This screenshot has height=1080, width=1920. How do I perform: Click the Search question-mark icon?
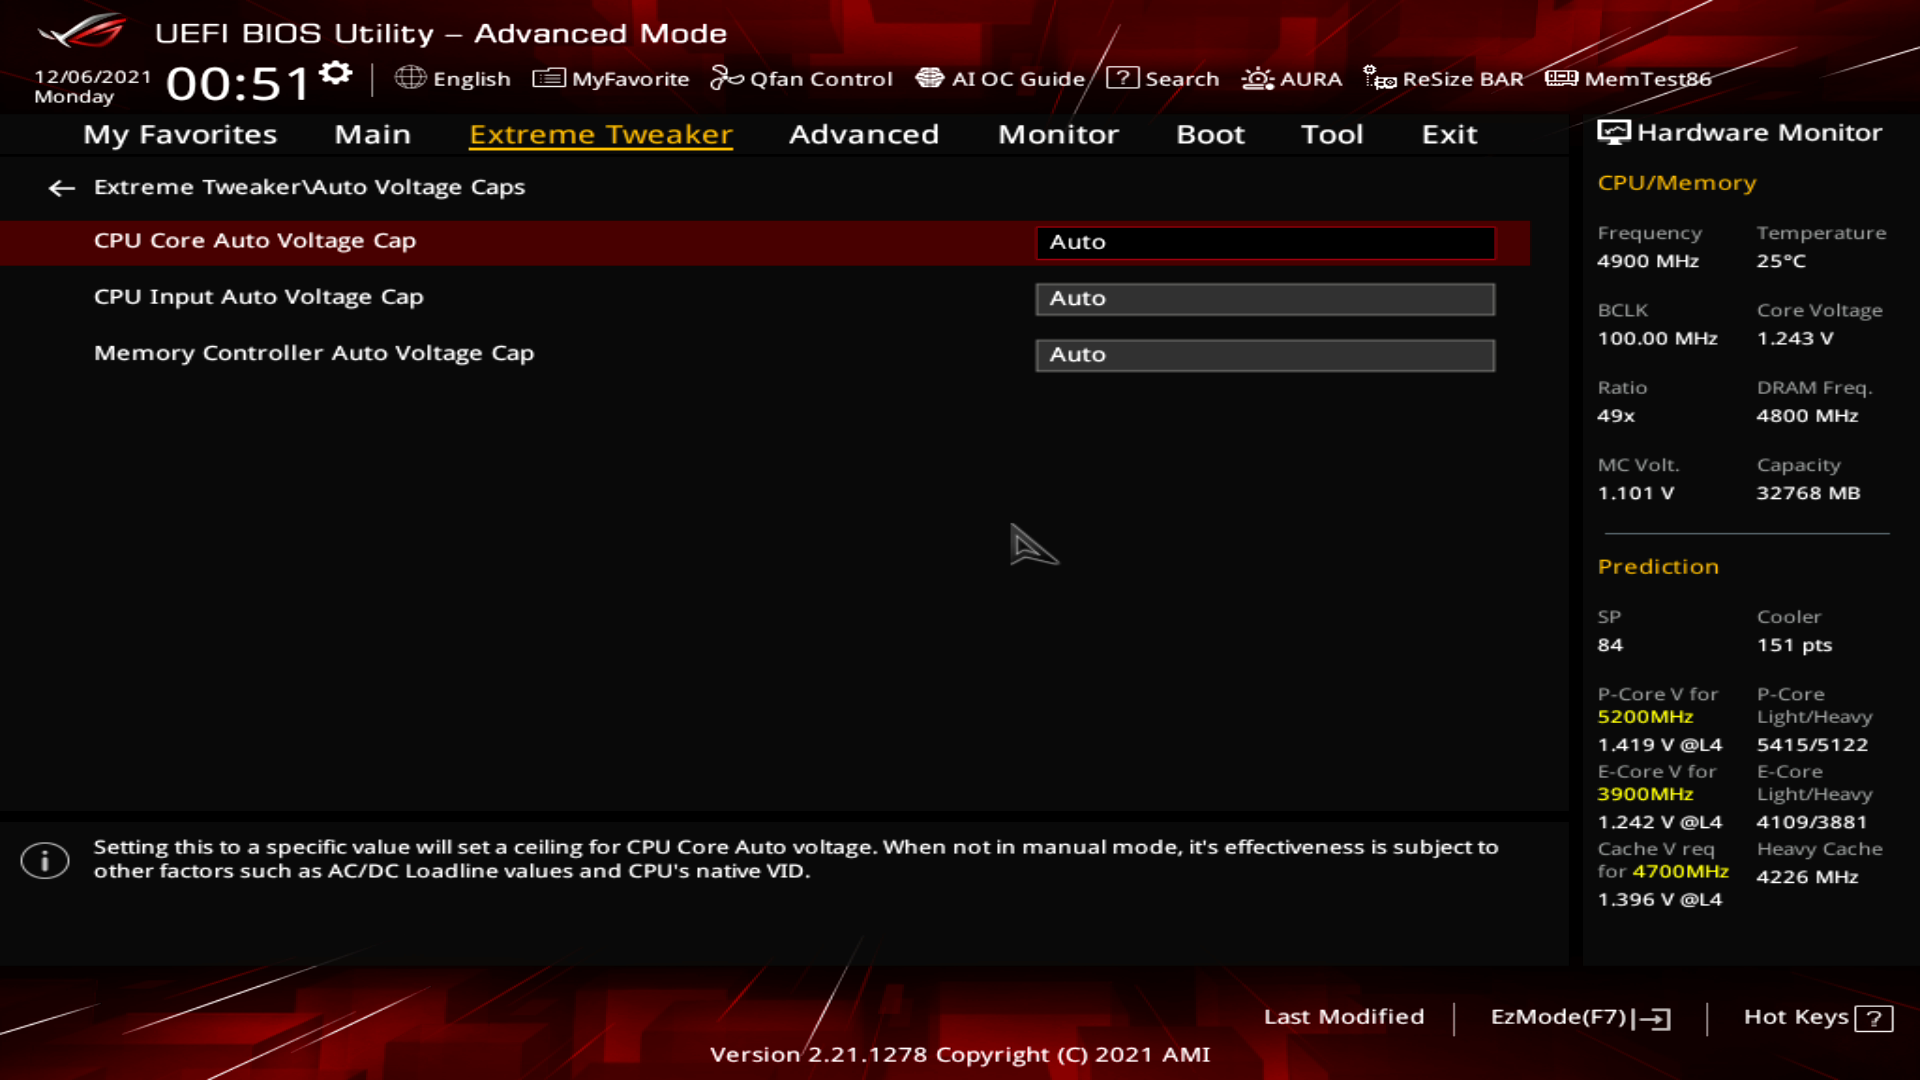[x=1122, y=78]
